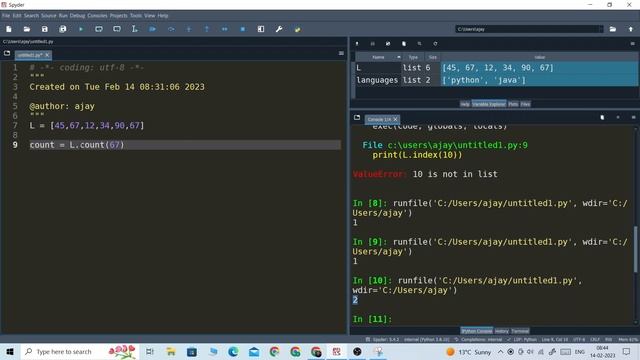Select value '[45, 67, 12, 34, 90, 67]'

[498, 68]
